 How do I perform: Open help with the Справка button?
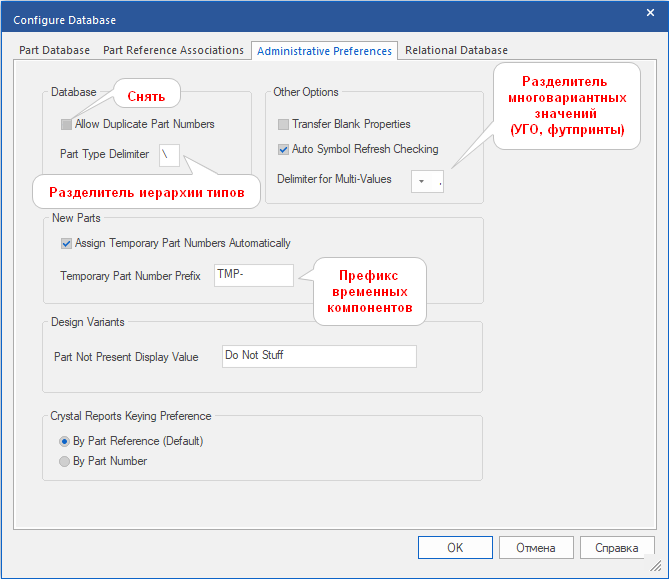617,548
